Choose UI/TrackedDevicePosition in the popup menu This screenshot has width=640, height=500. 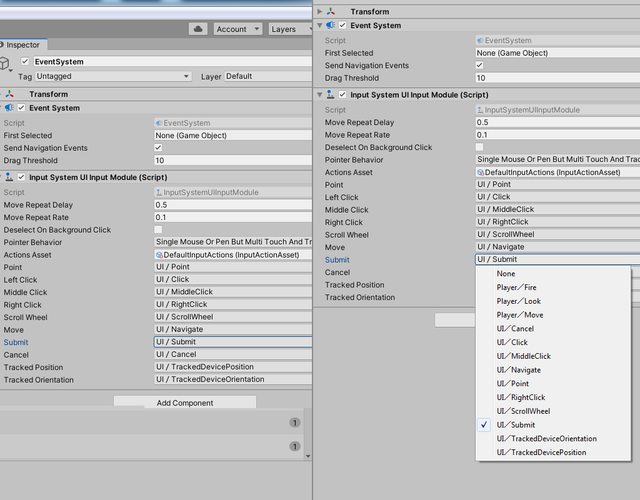pos(553,452)
